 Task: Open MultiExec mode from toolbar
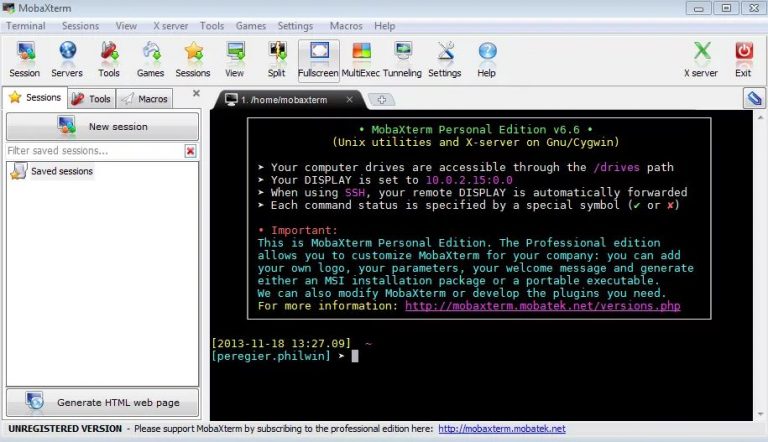pyautogui.click(x=361, y=60)
